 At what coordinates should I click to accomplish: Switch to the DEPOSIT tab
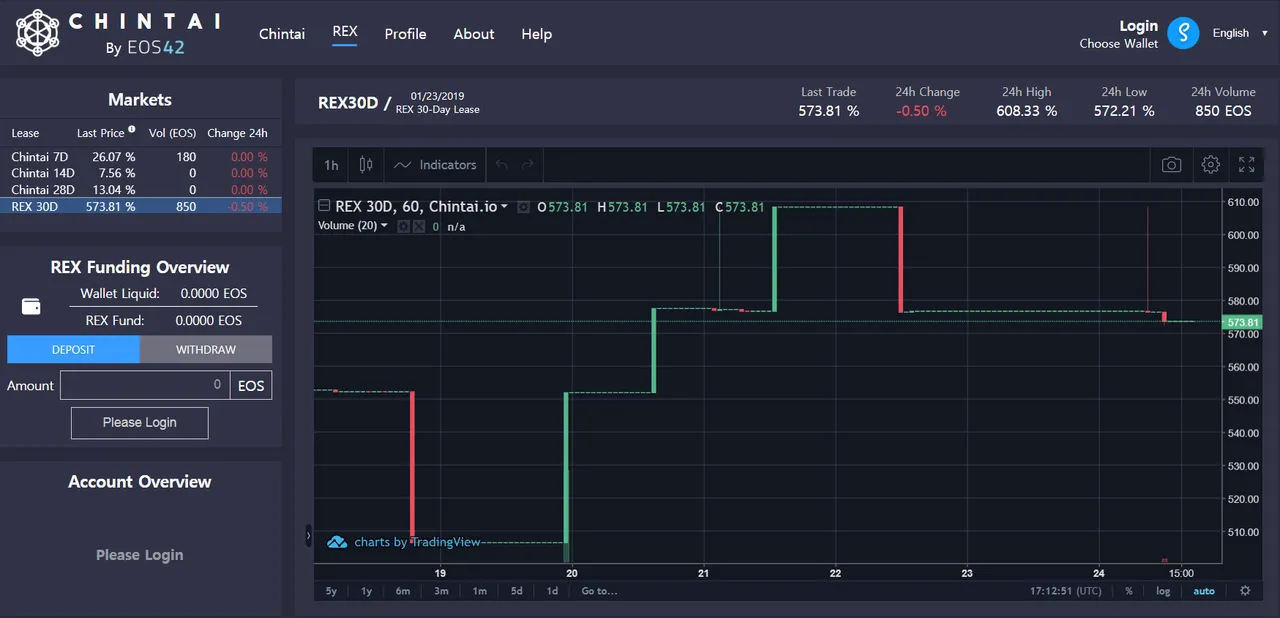[x=74, y=349]
